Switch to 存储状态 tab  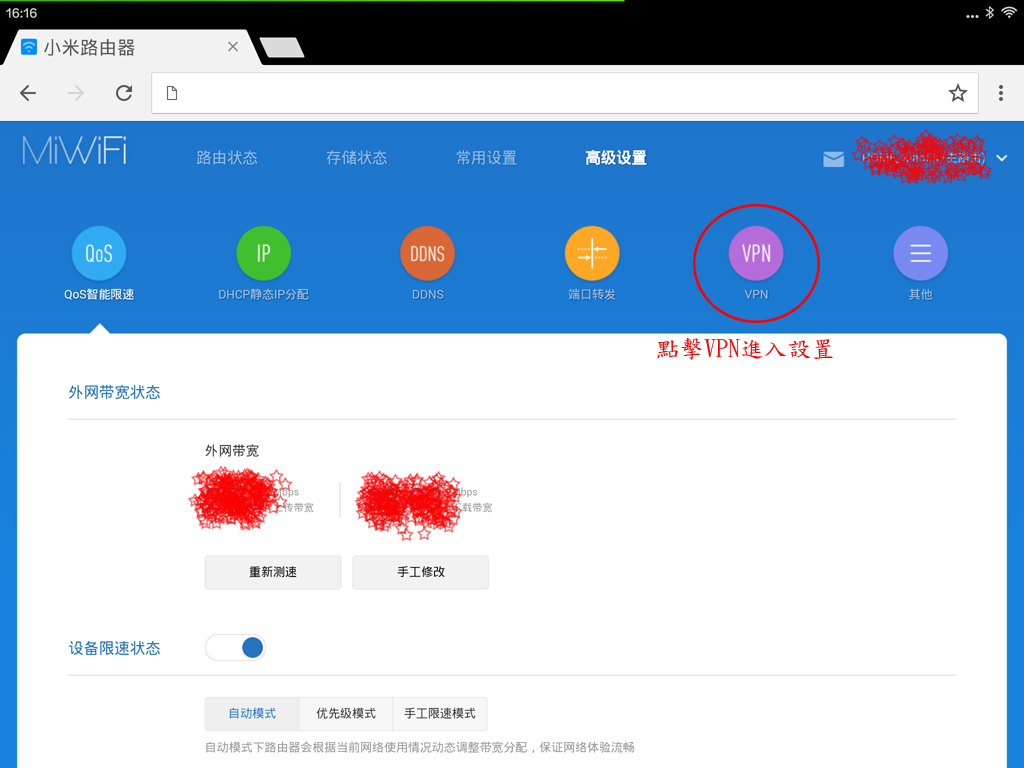[x=357, y=158]
